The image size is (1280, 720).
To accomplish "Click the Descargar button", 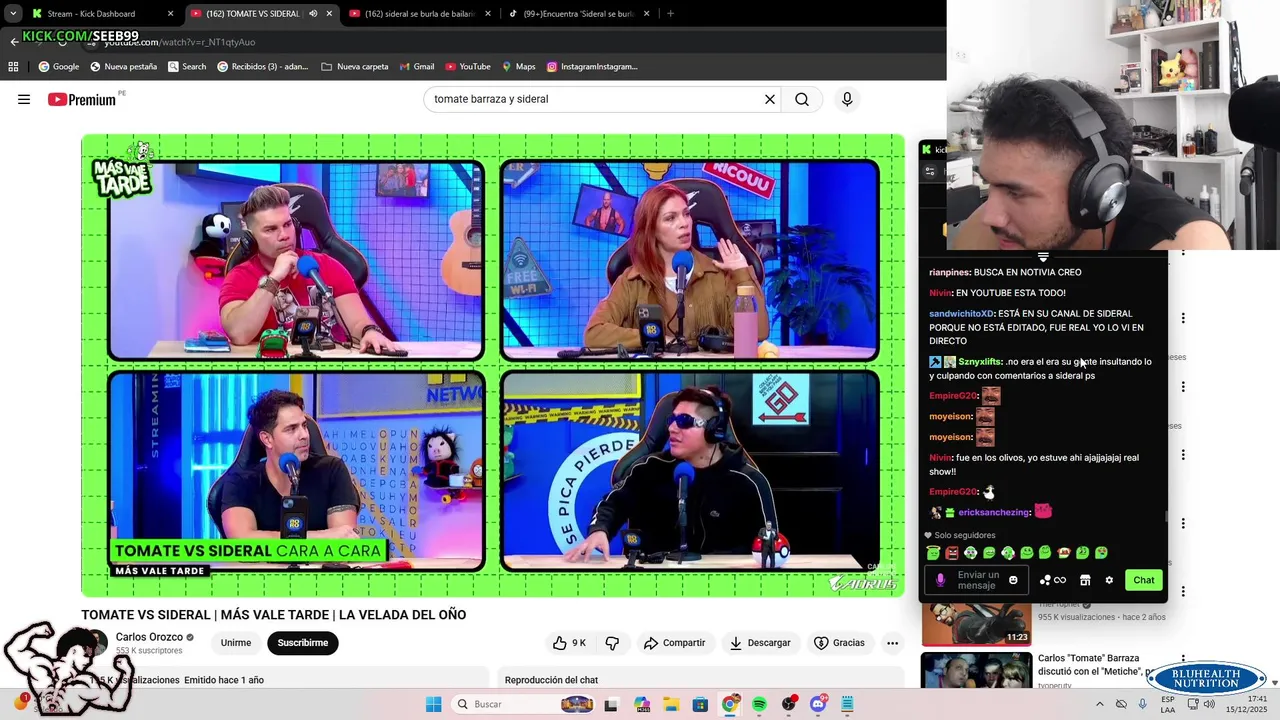I will 760,643.
